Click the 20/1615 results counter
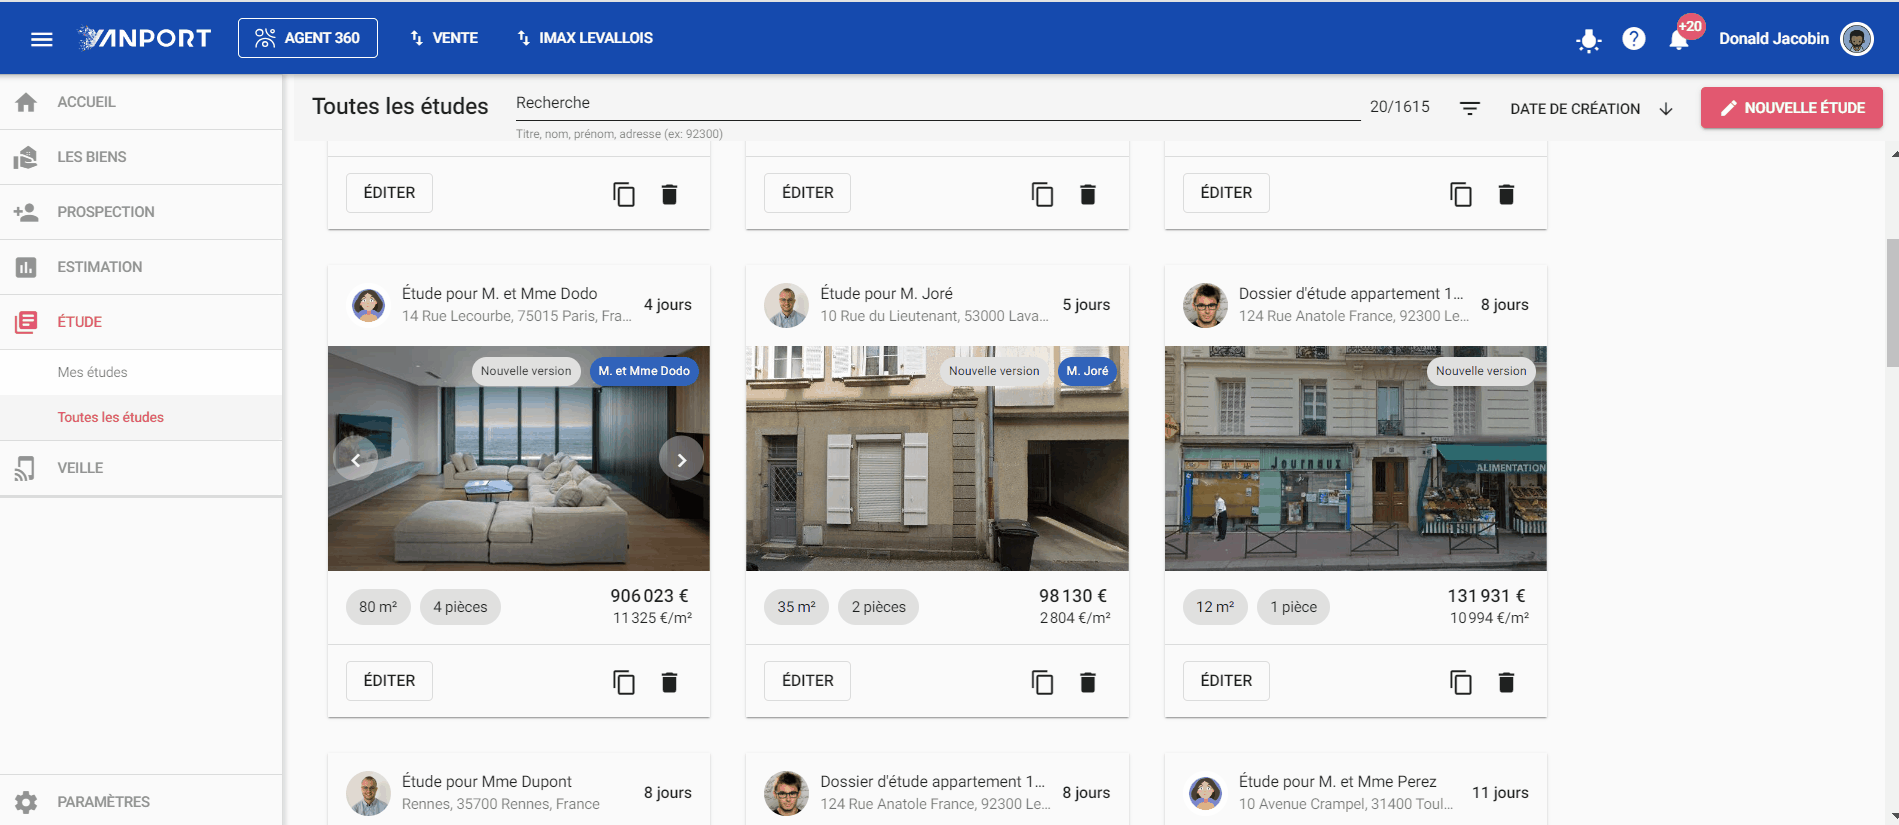 [x=1400, y=107]
